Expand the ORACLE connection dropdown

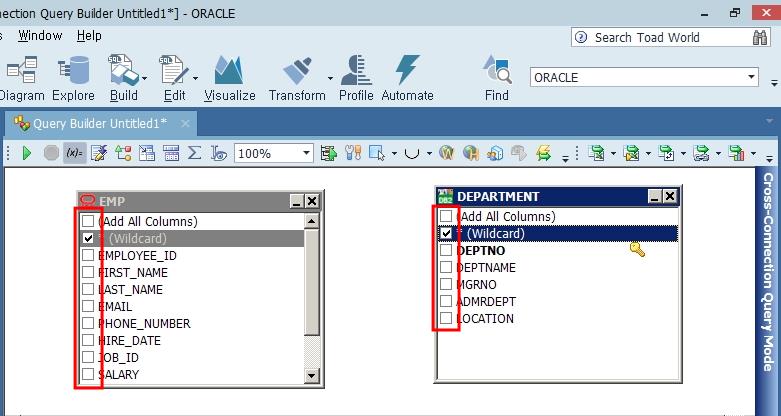click(x=751, y=77)
